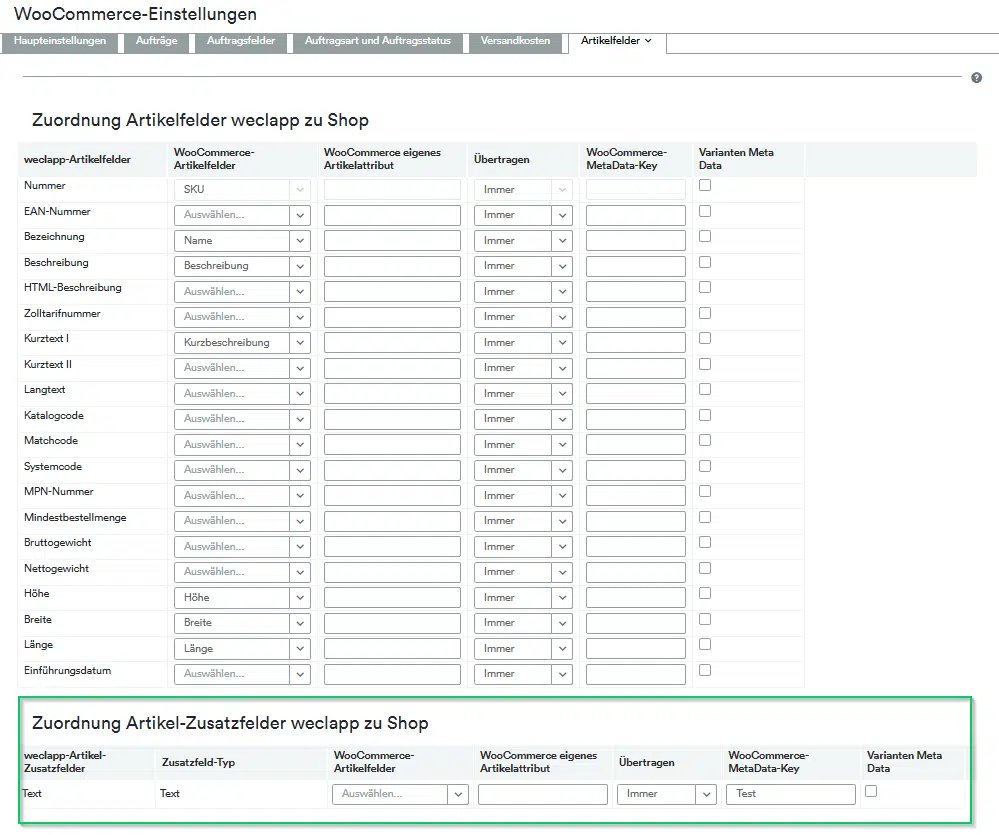The image size is (999, 835).
Task: Switch to the Haupteinstellungen tab
Action: (60, 41)
